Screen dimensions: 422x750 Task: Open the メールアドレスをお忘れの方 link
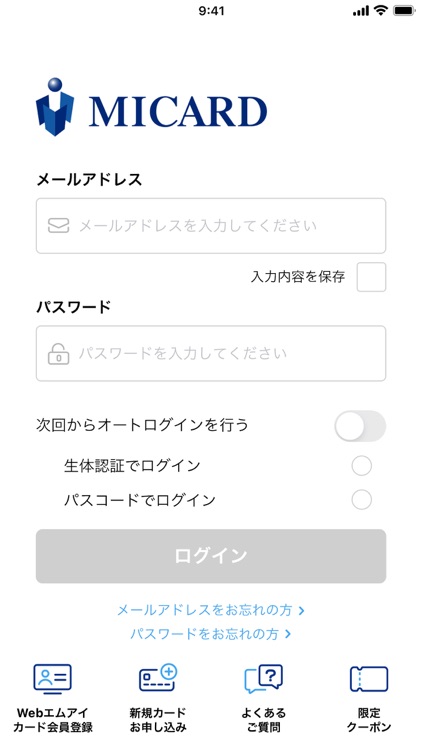[211, 610]
